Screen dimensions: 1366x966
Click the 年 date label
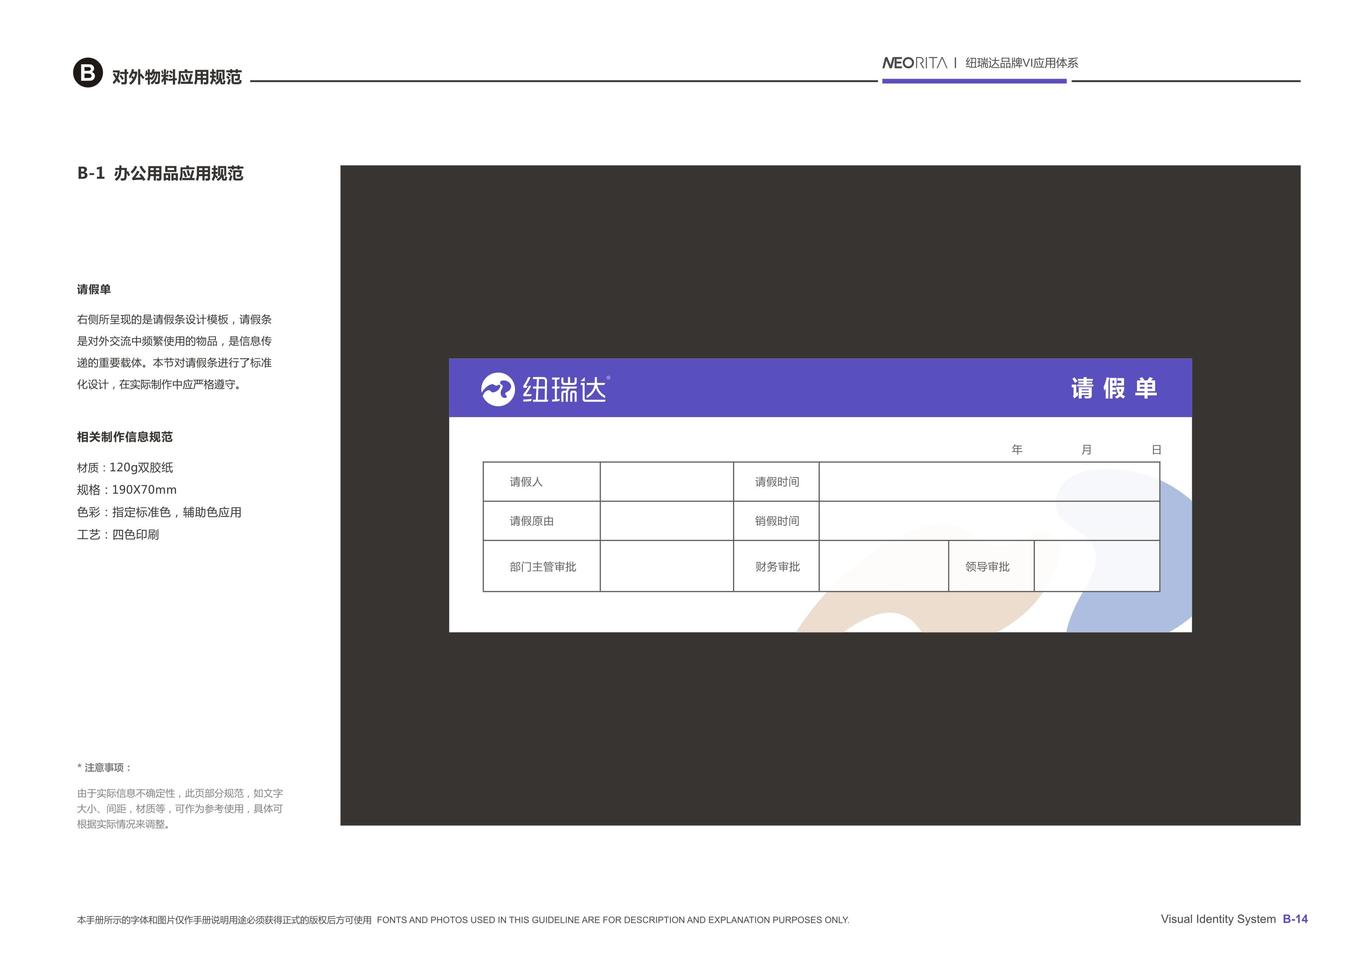point(1017,450)
